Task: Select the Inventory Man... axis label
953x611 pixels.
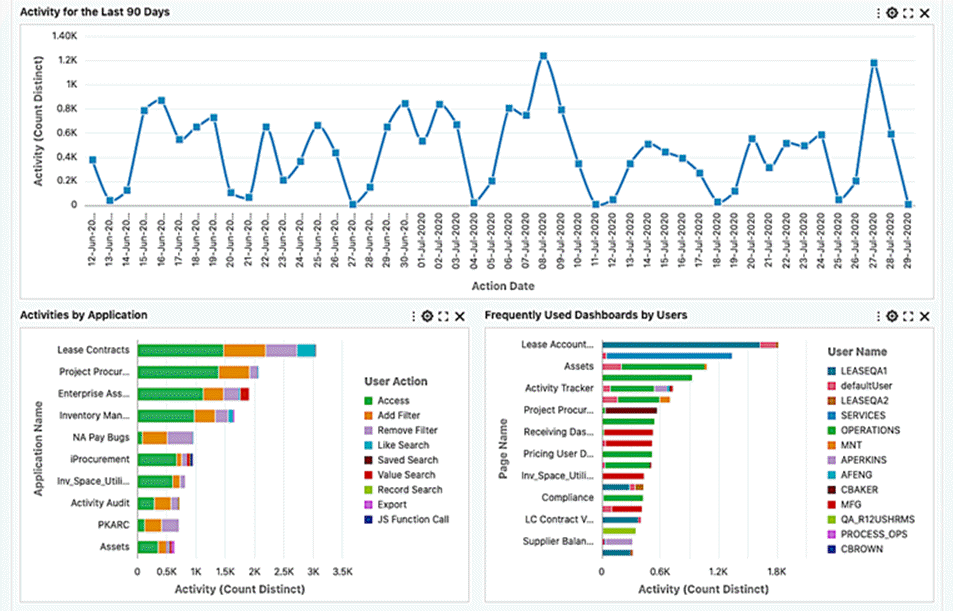Action: (x=94, y=416)
